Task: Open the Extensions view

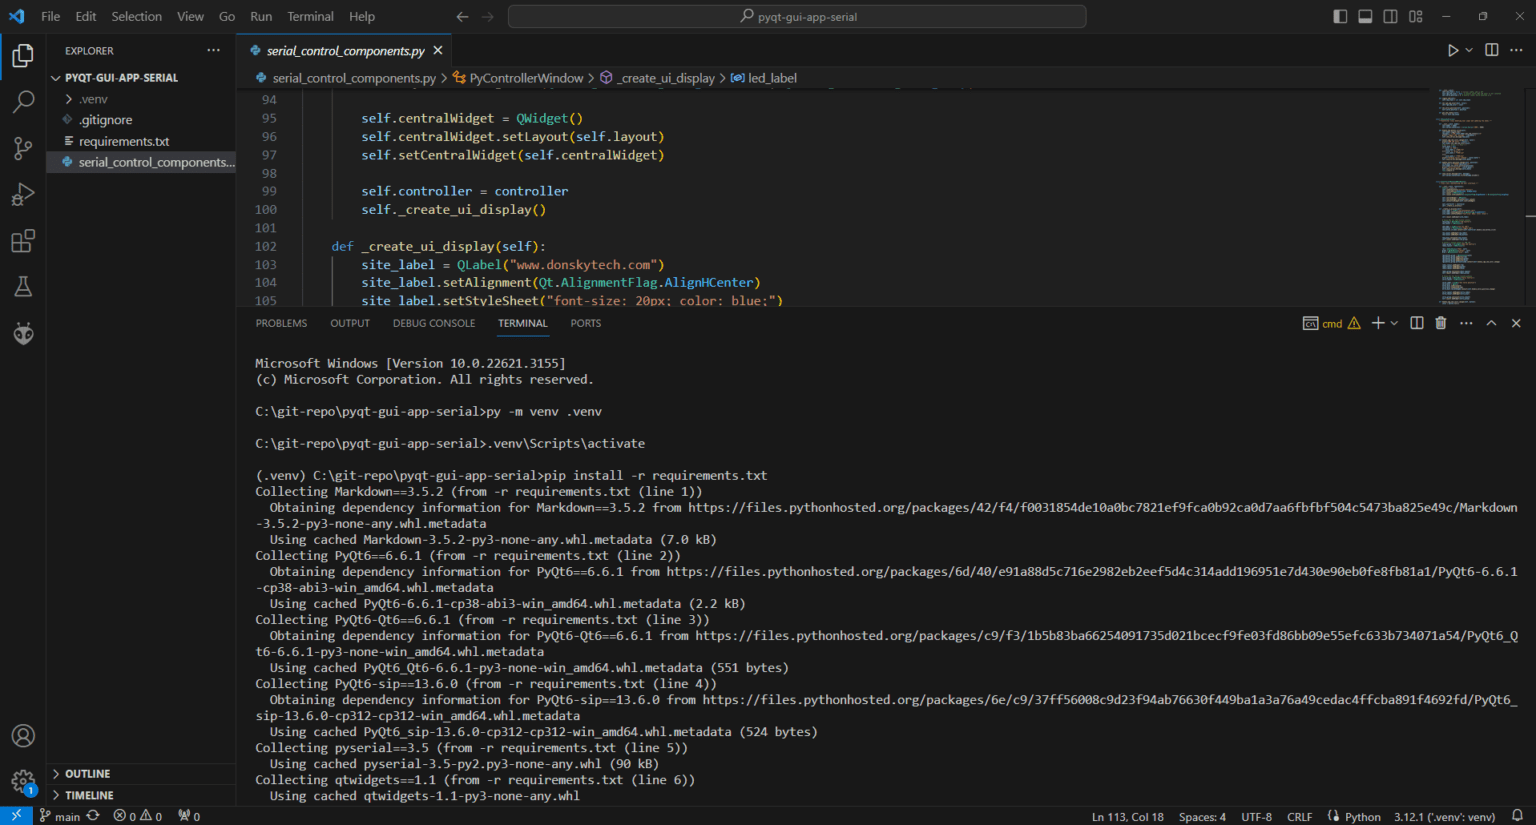Action: pyautogui.click(x=23, y=241)
